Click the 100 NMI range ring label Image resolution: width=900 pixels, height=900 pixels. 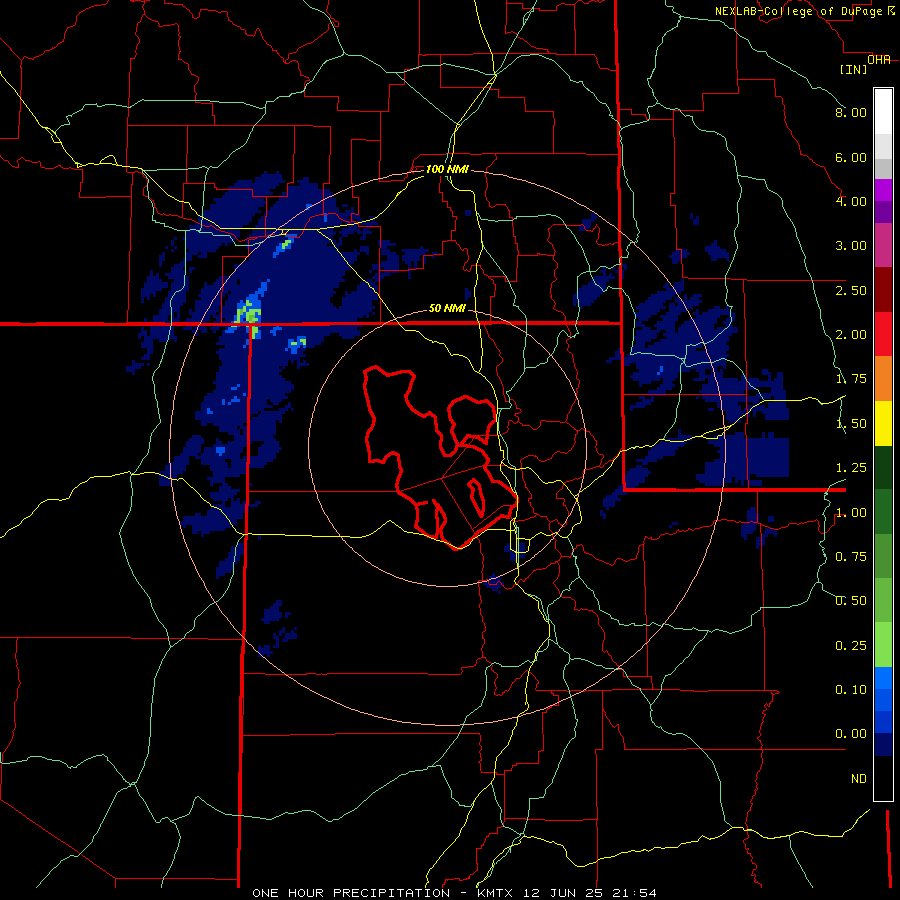(447, 169)
